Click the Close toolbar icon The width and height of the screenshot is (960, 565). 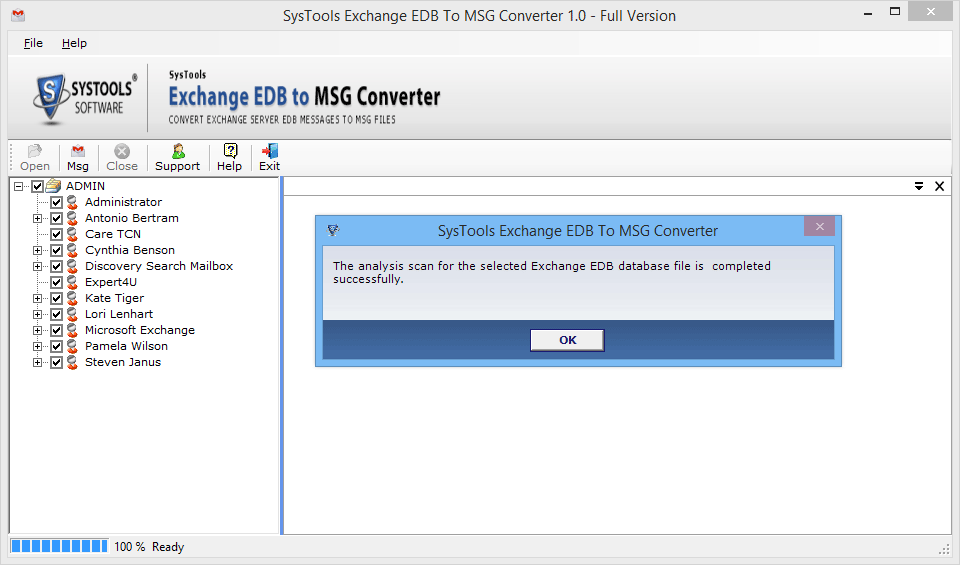coord(122,151)
